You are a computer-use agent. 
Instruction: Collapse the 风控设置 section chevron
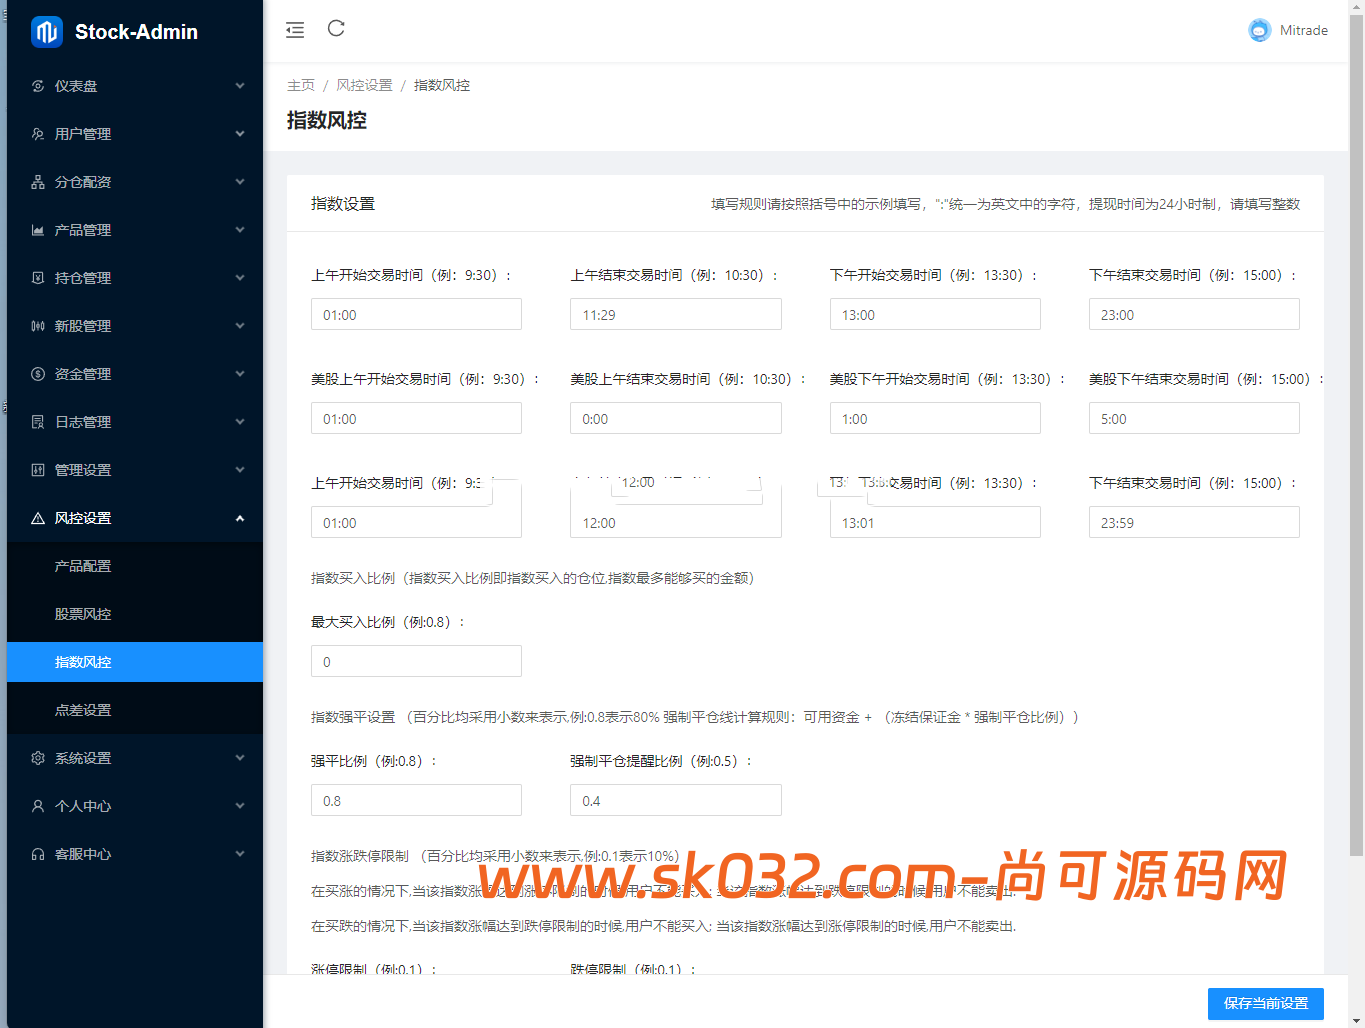click(240, 518)
